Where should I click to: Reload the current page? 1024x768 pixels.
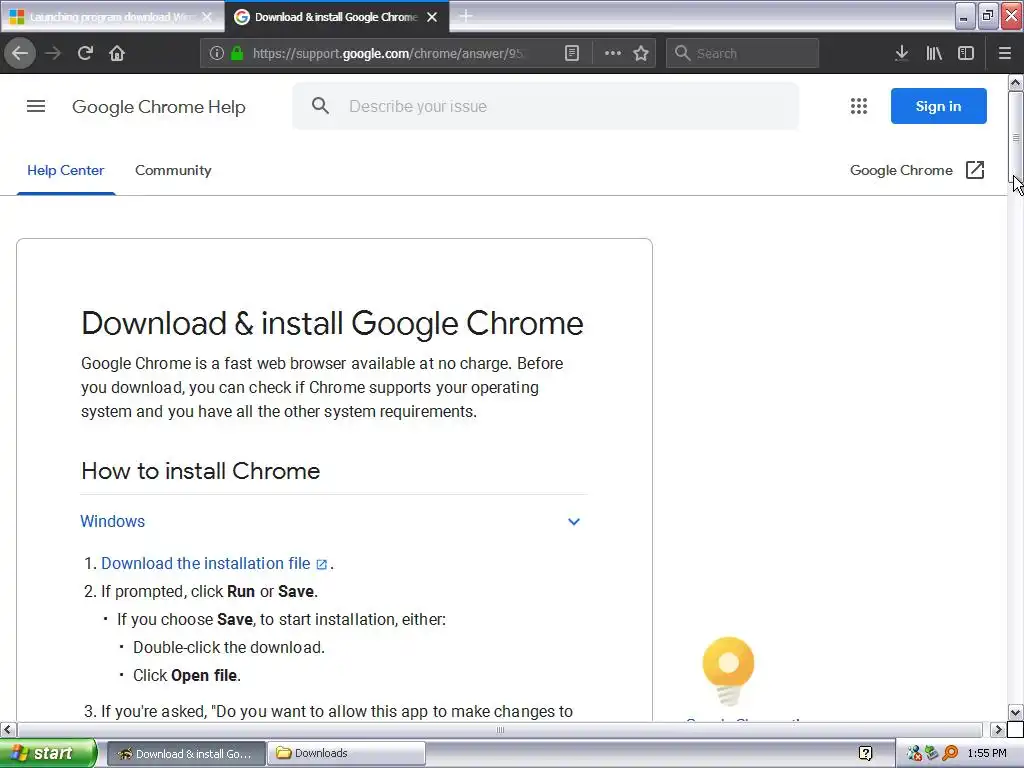[85, 53]
